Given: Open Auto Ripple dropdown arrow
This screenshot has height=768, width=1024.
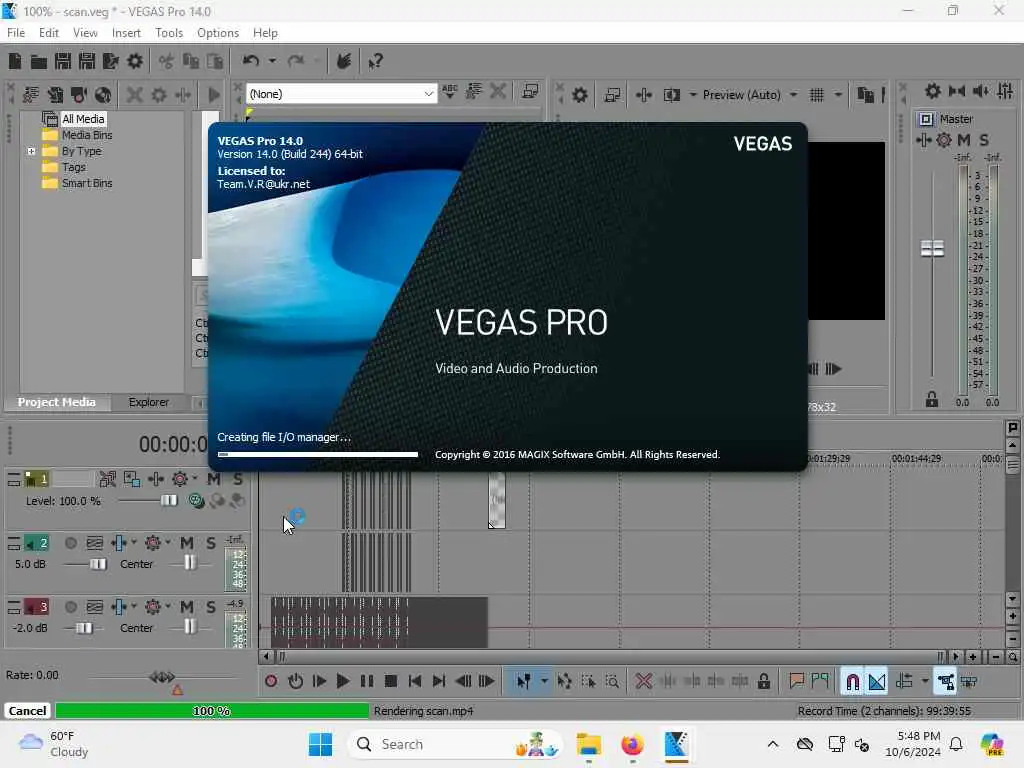Looking at the screenshot, I should (x=925, y=682).
